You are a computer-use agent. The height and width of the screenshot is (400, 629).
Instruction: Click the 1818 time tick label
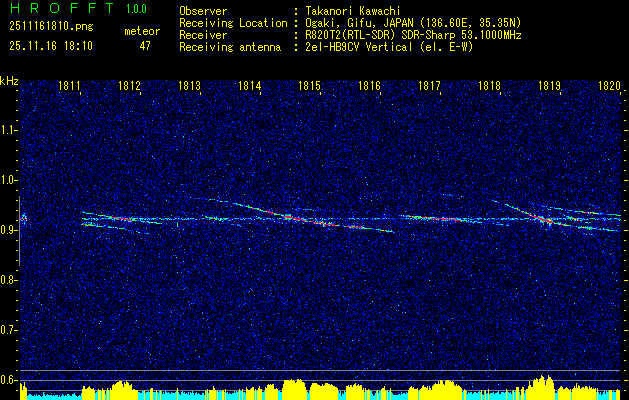(x=489, y=85)
